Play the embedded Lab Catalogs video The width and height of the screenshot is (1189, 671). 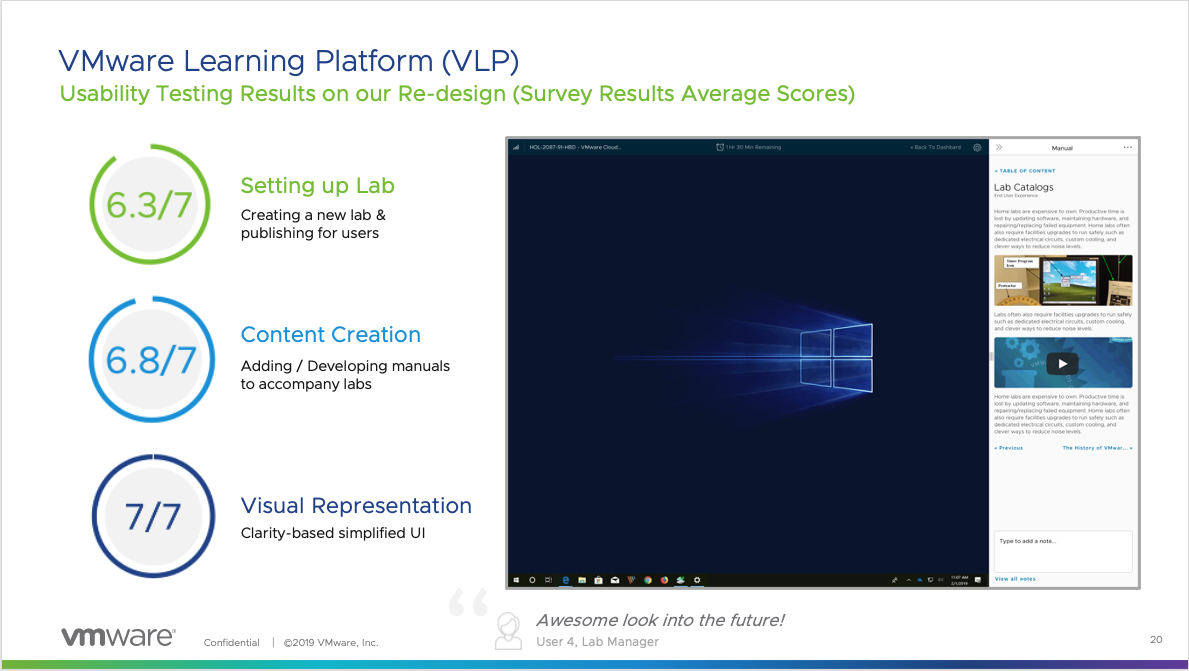coord(1062,363)
